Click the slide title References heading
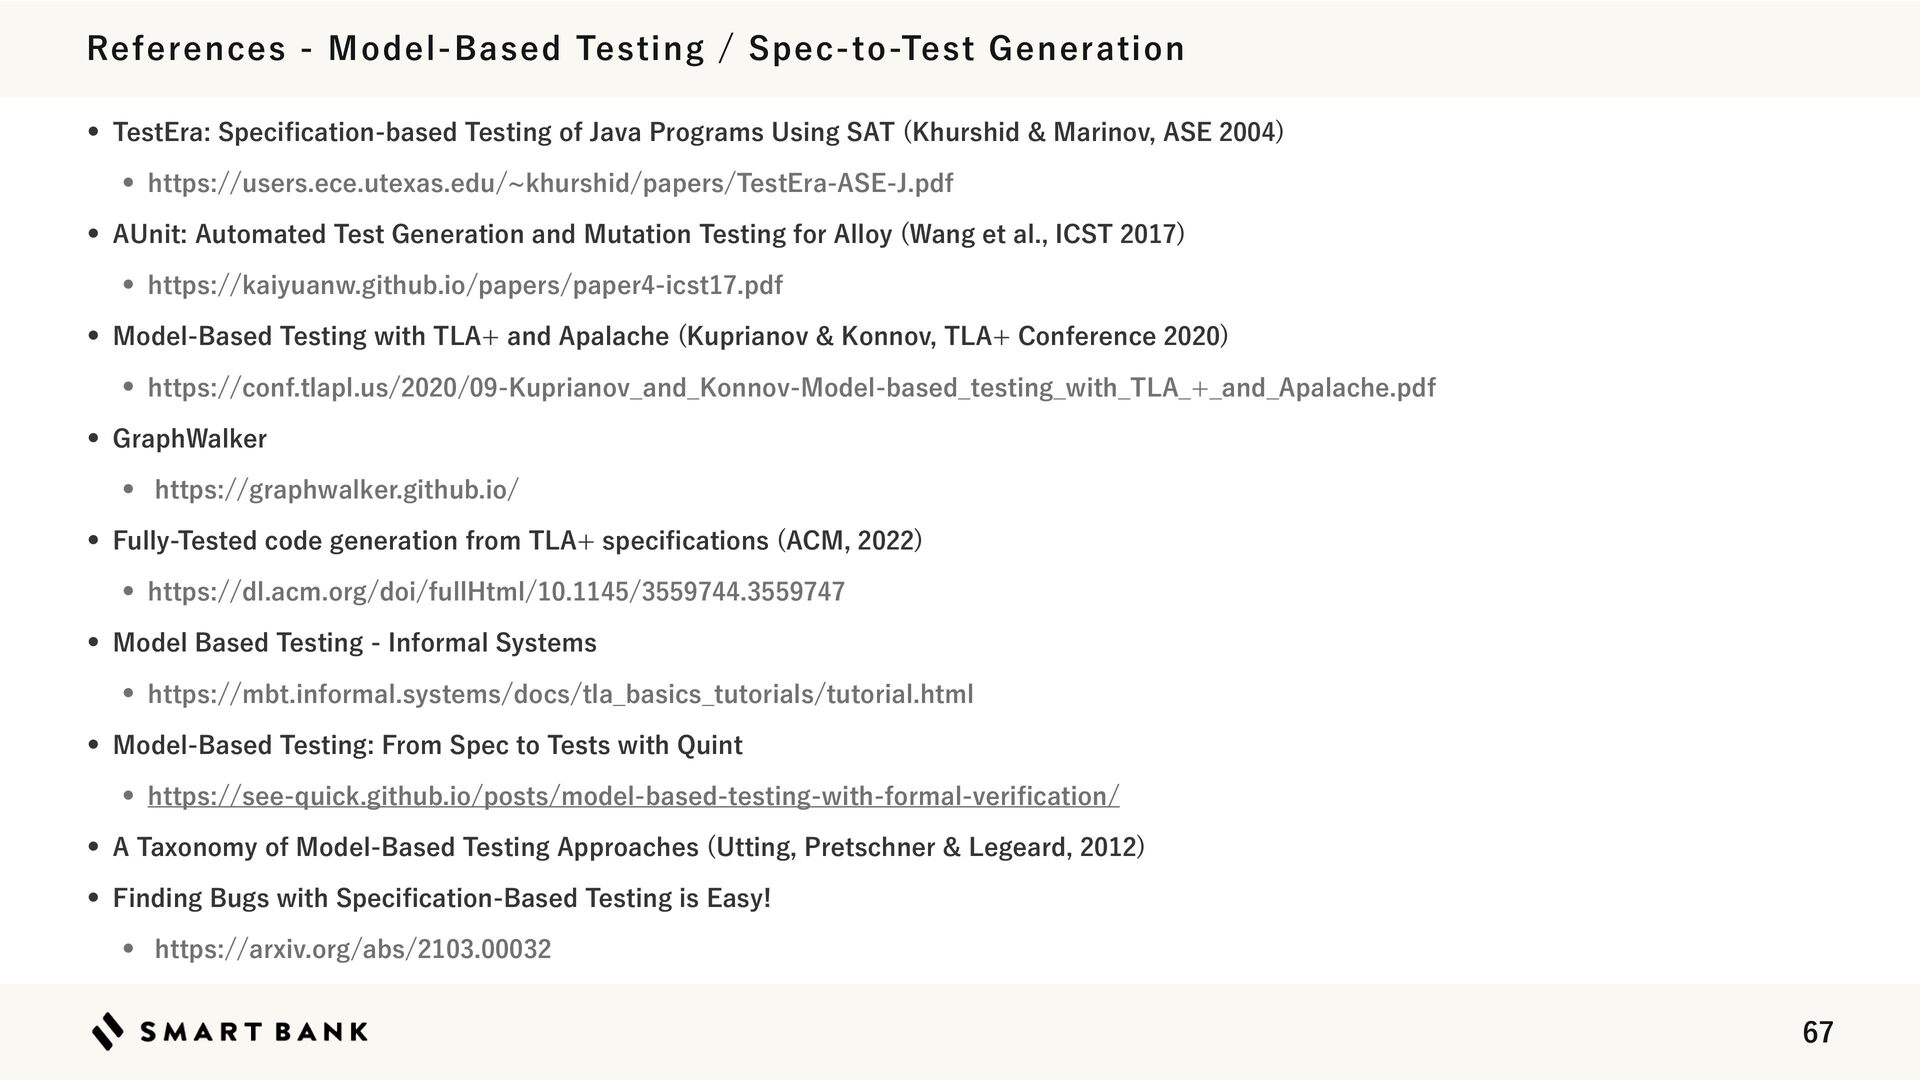The width and height of the screenshot is (1920, 1080). coord(636,48)
